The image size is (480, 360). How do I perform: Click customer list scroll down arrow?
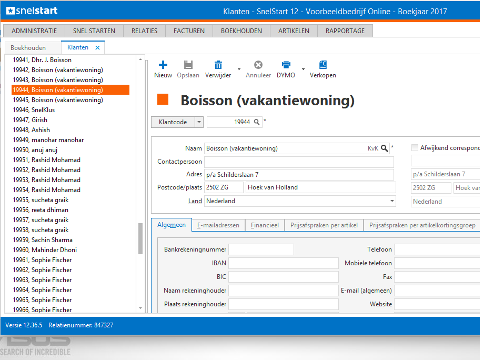(140, 308)
